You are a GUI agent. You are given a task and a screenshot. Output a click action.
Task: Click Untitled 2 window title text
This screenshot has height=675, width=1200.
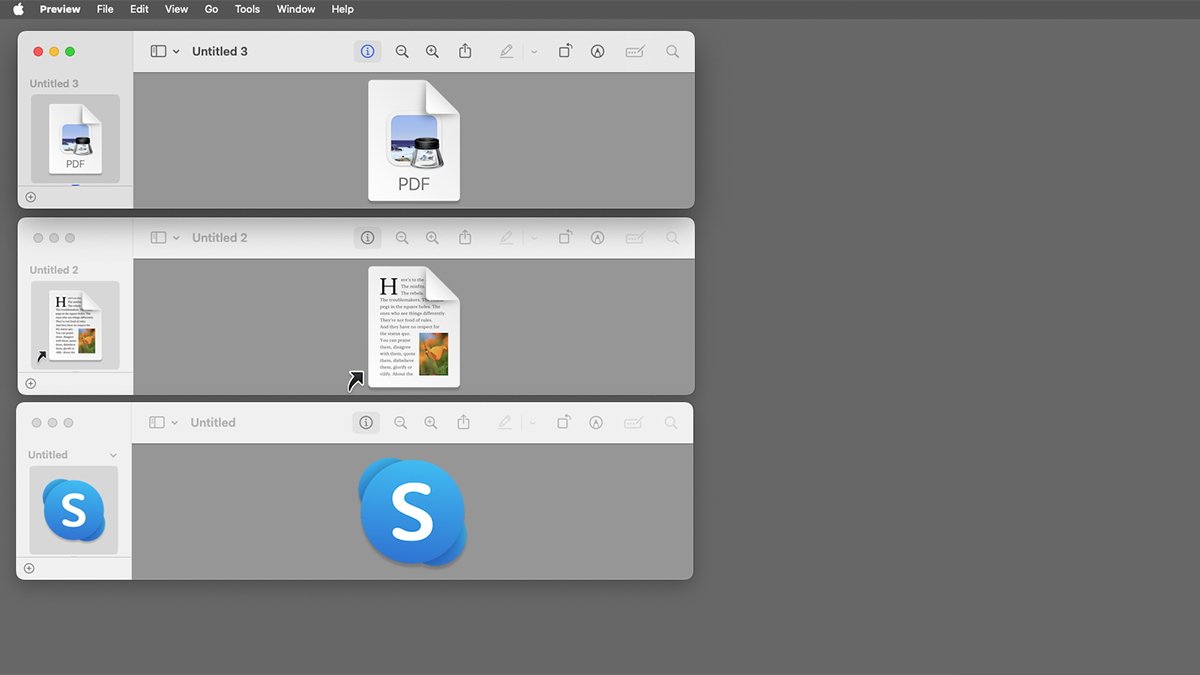click(x=220, y=237)
